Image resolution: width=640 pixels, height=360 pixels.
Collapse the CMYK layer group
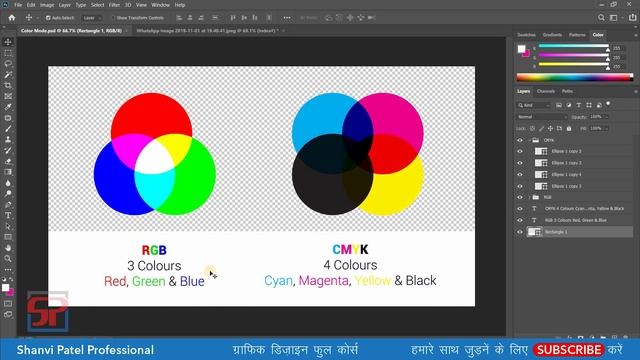[529, 140]
